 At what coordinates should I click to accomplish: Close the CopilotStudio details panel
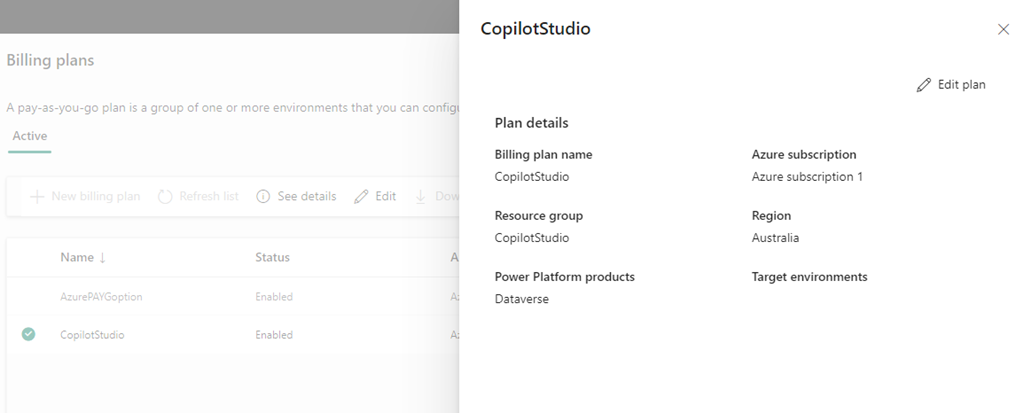click(1003, 30)
